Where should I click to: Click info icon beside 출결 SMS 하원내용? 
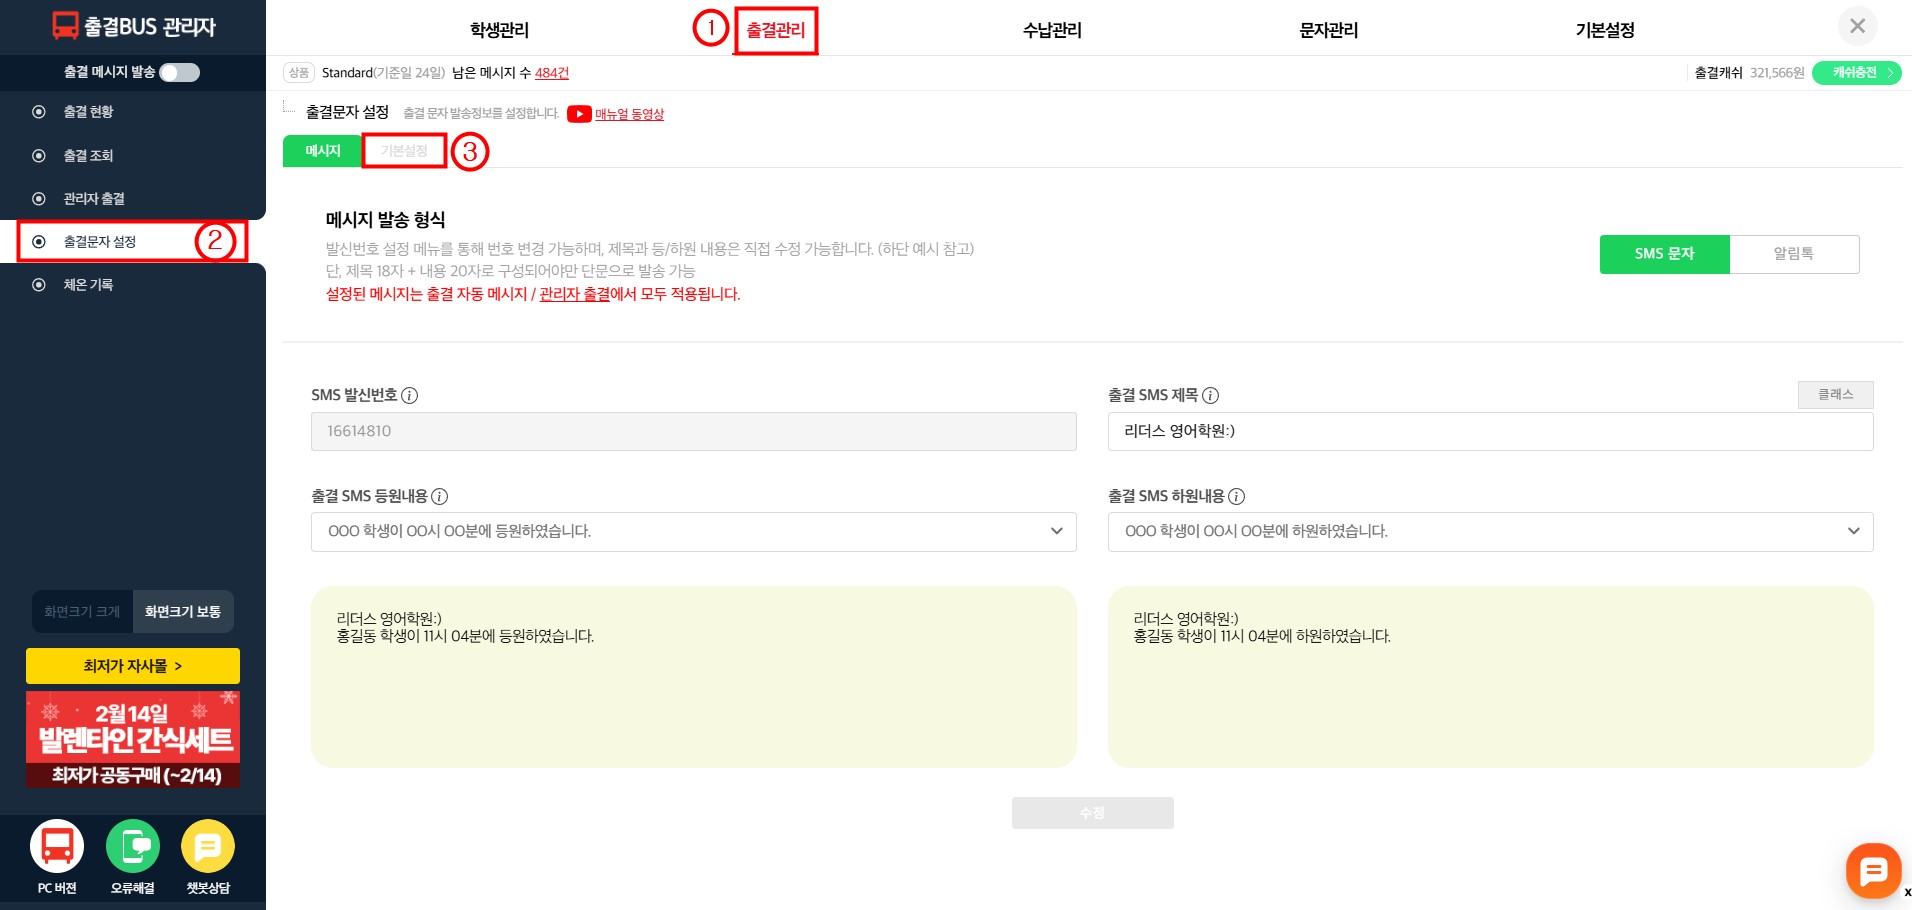pyautogui.click(x=1236, y=496)
